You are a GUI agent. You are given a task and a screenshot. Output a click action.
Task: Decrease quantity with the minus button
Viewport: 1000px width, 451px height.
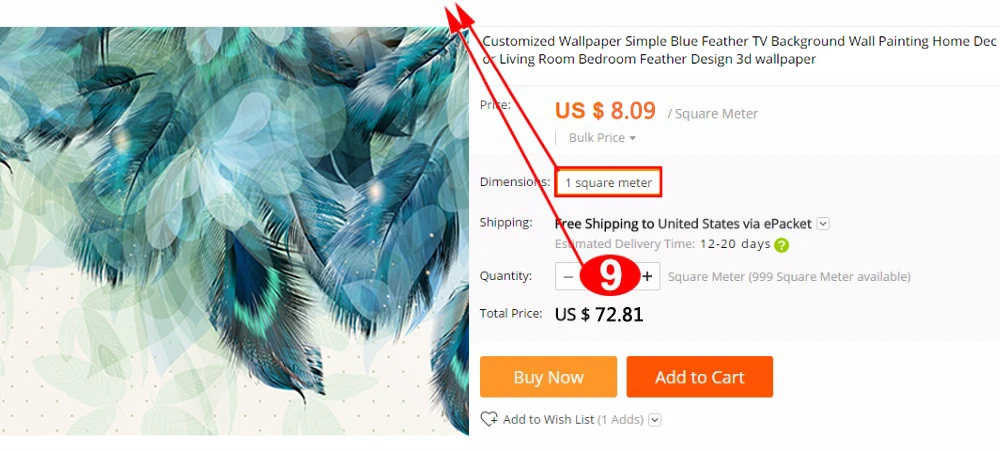pos(568,276)
